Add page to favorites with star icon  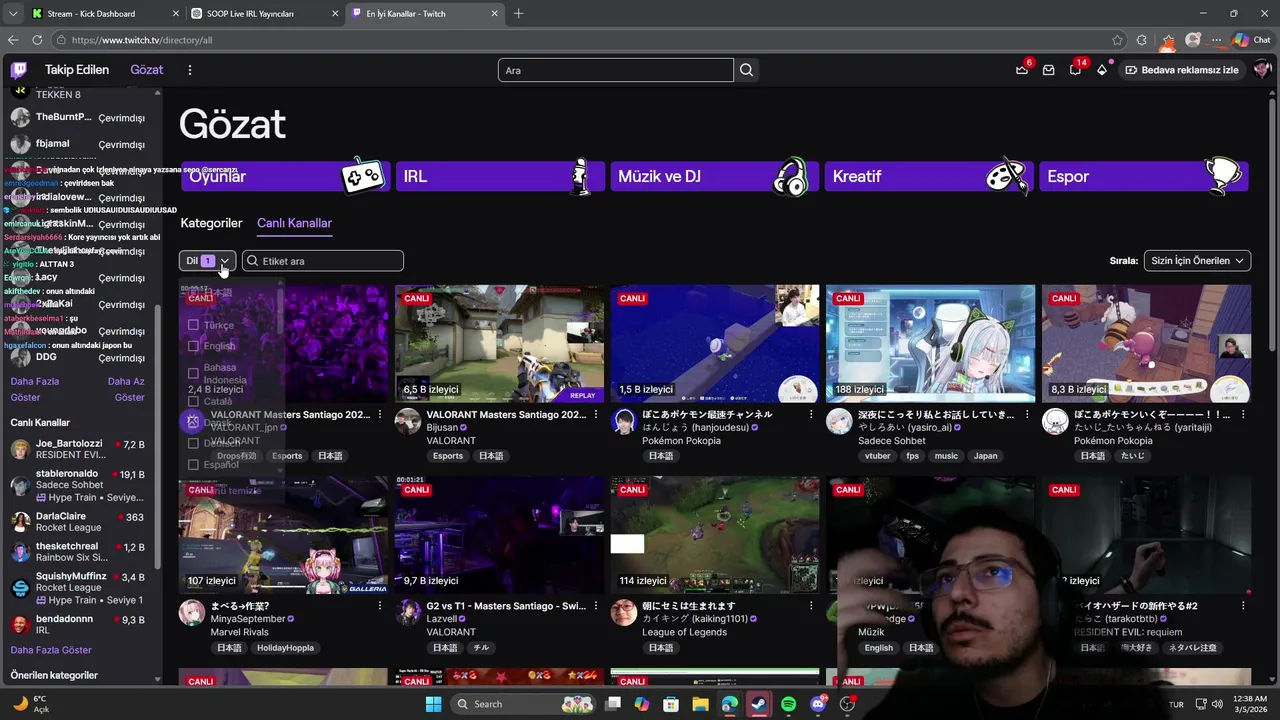tap(1117, 40)
